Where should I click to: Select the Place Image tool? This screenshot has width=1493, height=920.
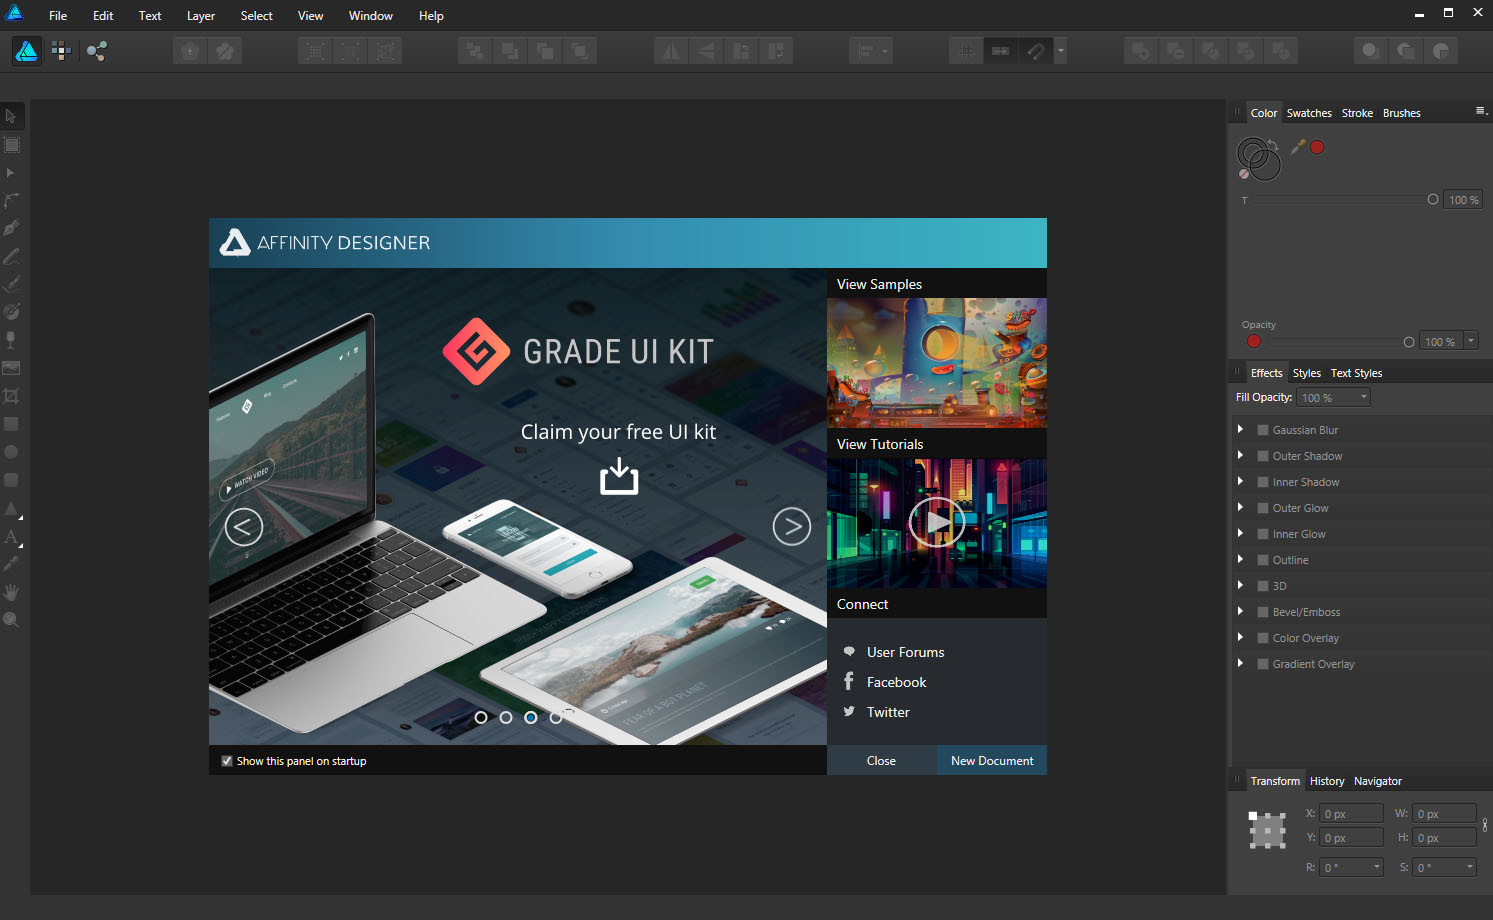[11, 368]
